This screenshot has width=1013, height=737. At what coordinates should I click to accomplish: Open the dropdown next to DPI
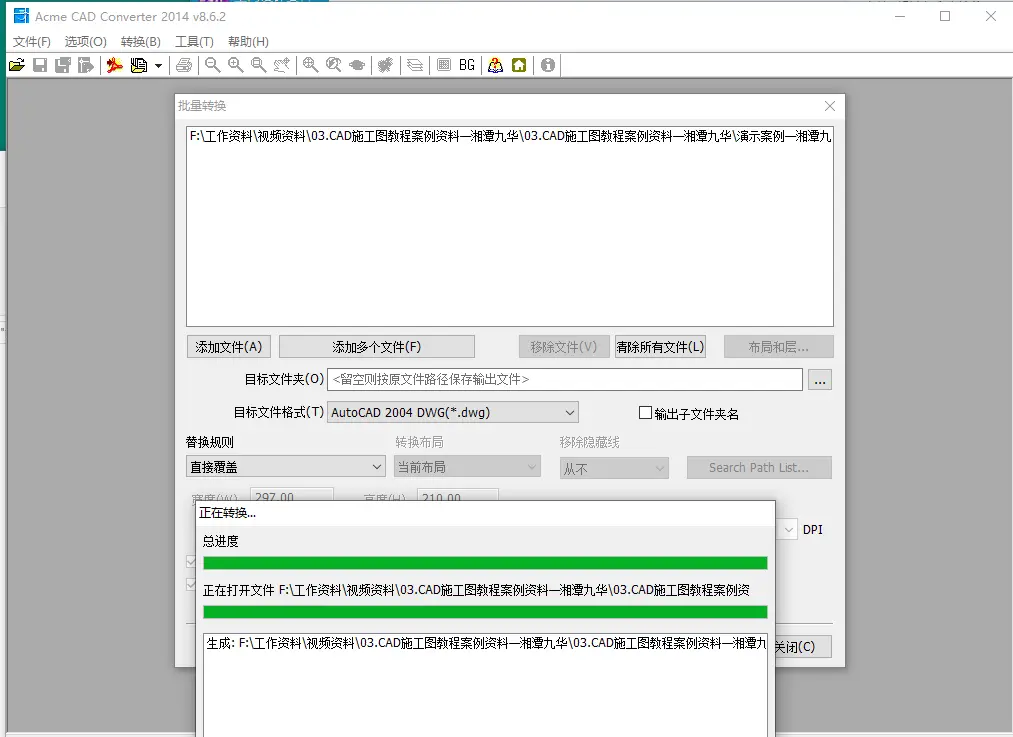(787, 530)
